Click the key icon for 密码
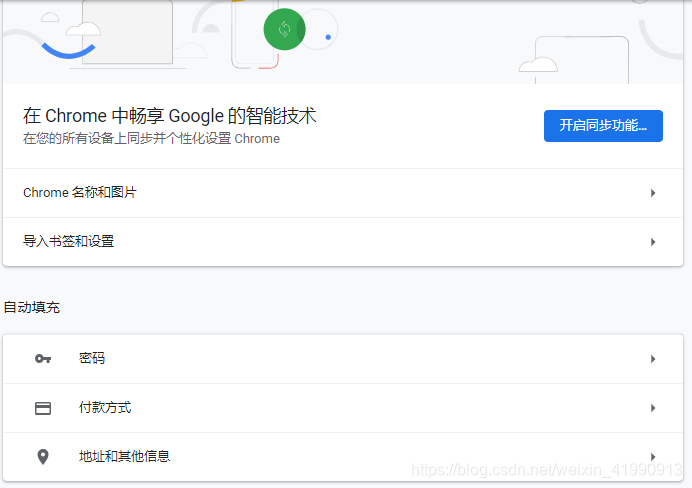 pos(43,359)
